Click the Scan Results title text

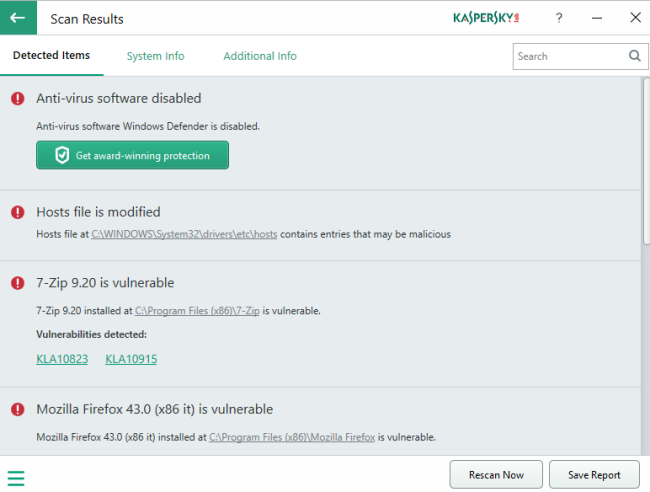click(87, 19)
